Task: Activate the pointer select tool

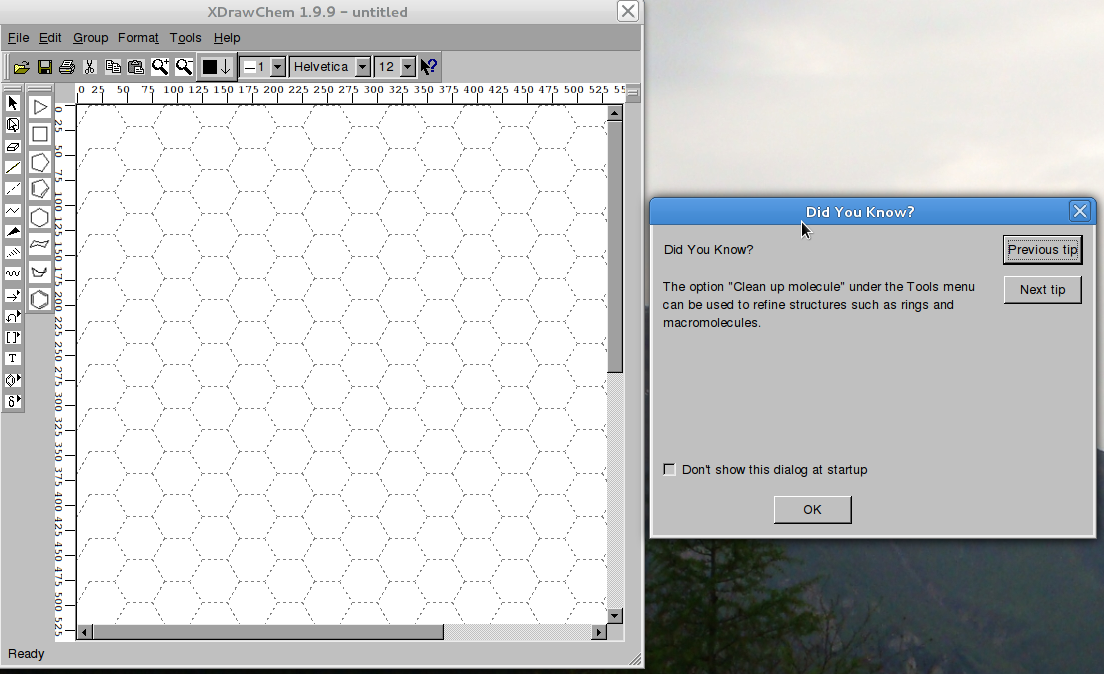Action: 13,104
